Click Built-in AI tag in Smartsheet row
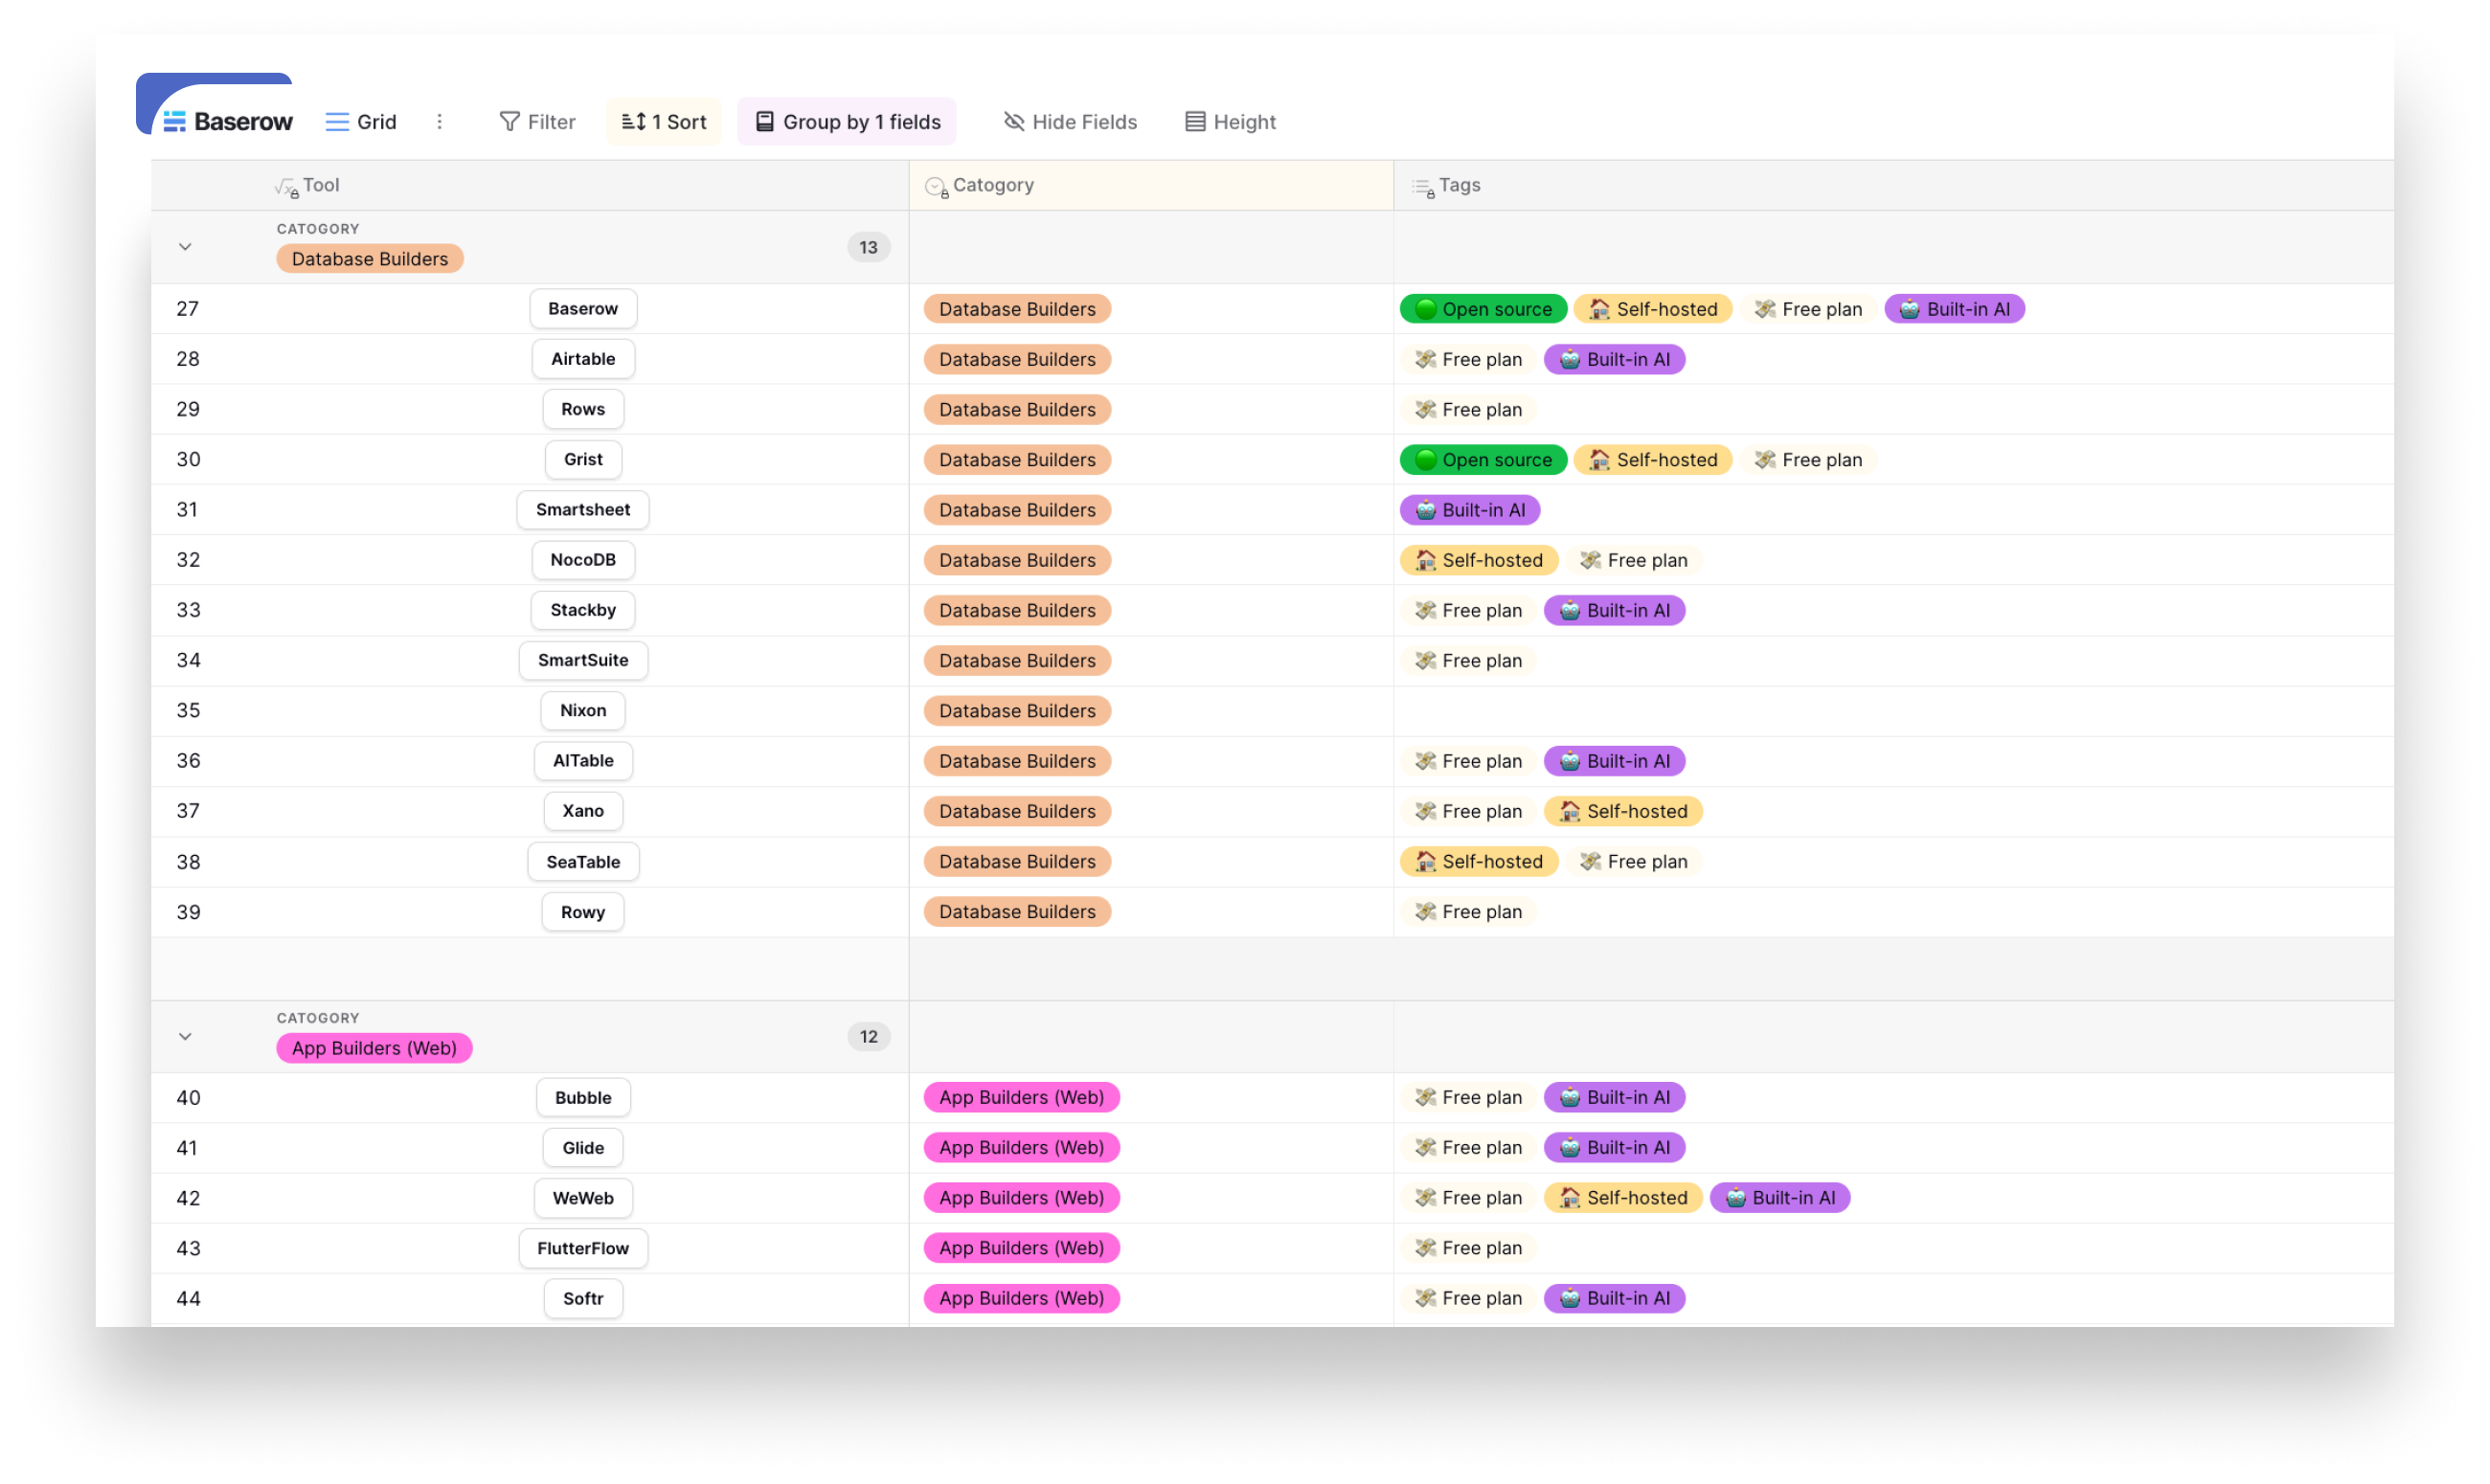 (x=1470, y=510)
